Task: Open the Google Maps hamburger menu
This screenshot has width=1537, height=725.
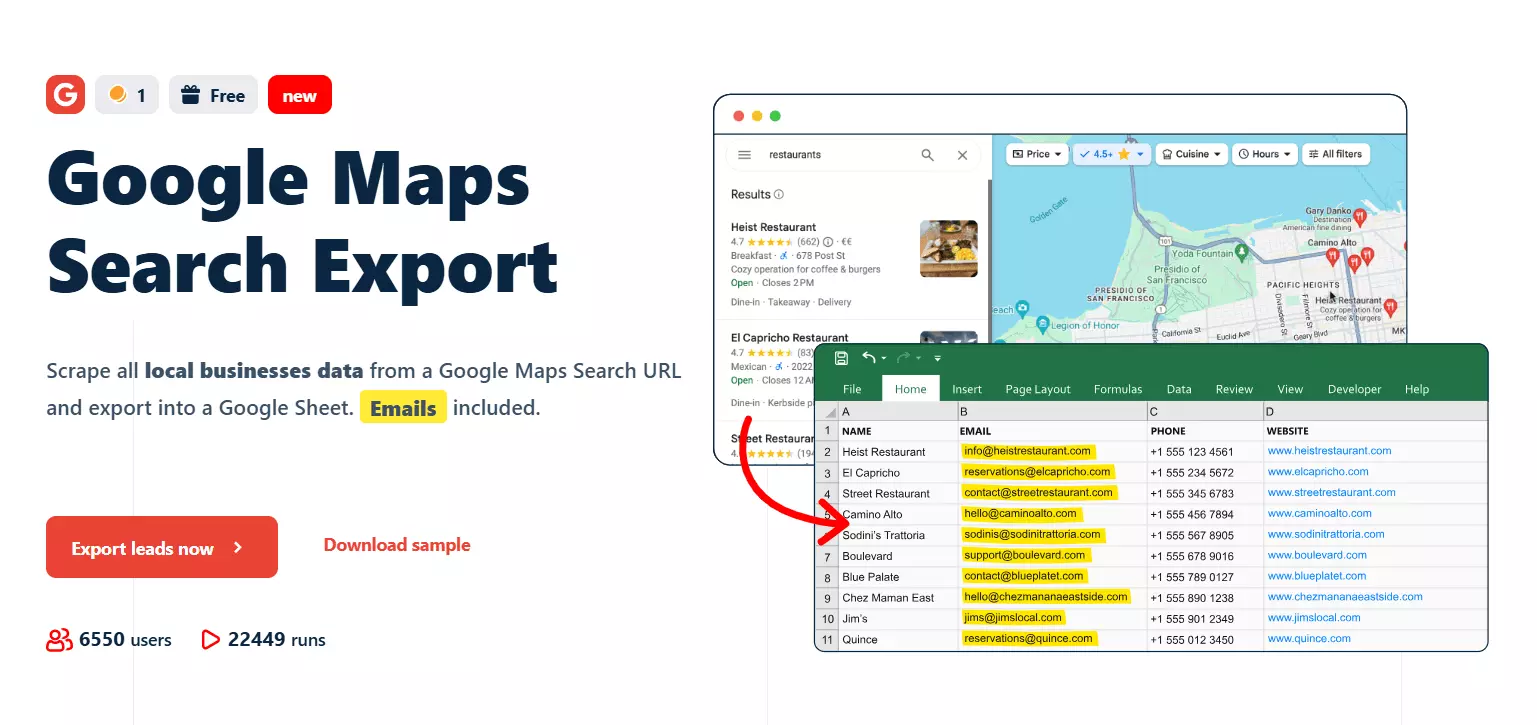Action: (744, 155)
